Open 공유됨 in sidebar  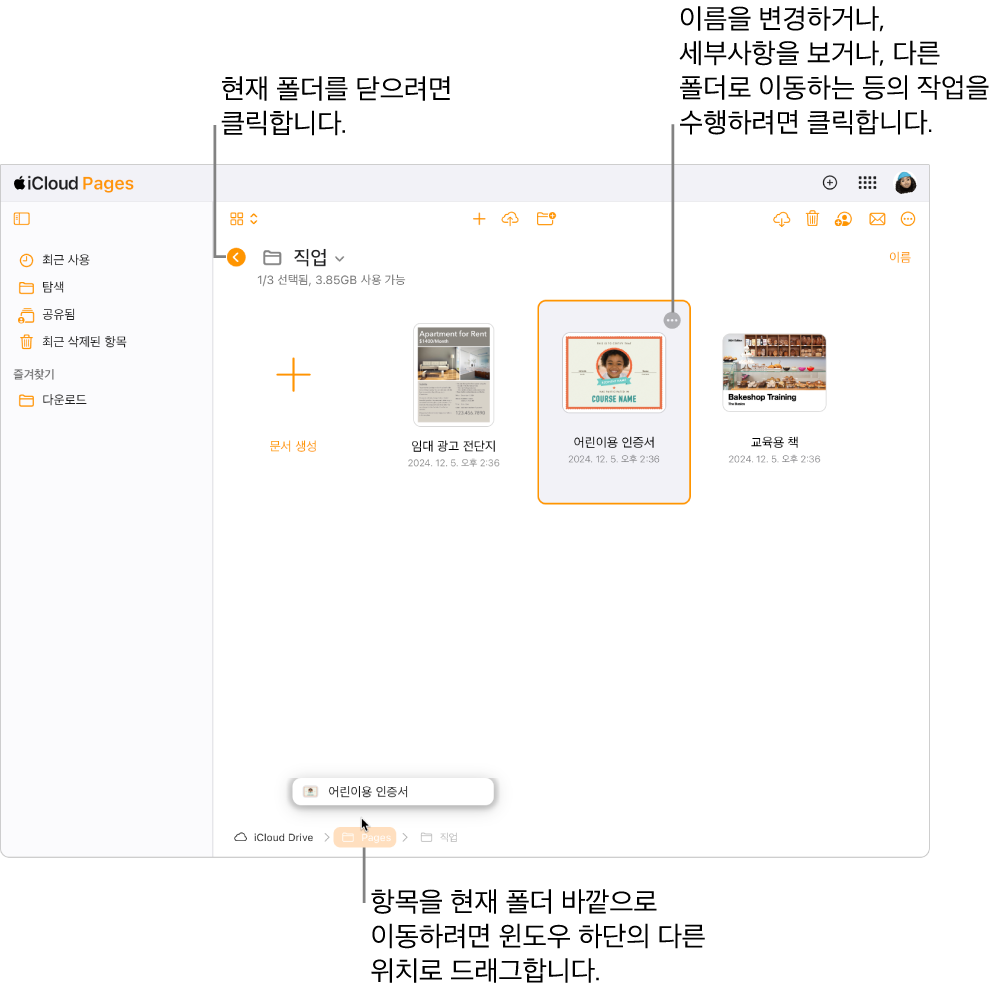[47, 315]
